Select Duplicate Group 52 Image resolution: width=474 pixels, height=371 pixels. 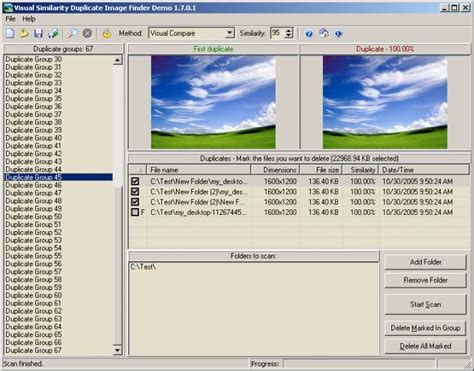click(x=34, y=232)
